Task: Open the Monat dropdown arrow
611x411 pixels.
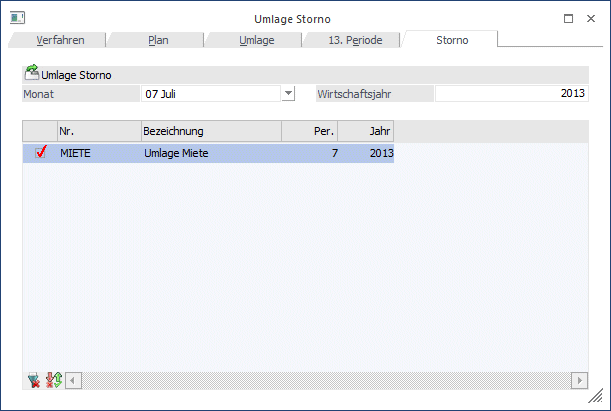Action: 288,93
